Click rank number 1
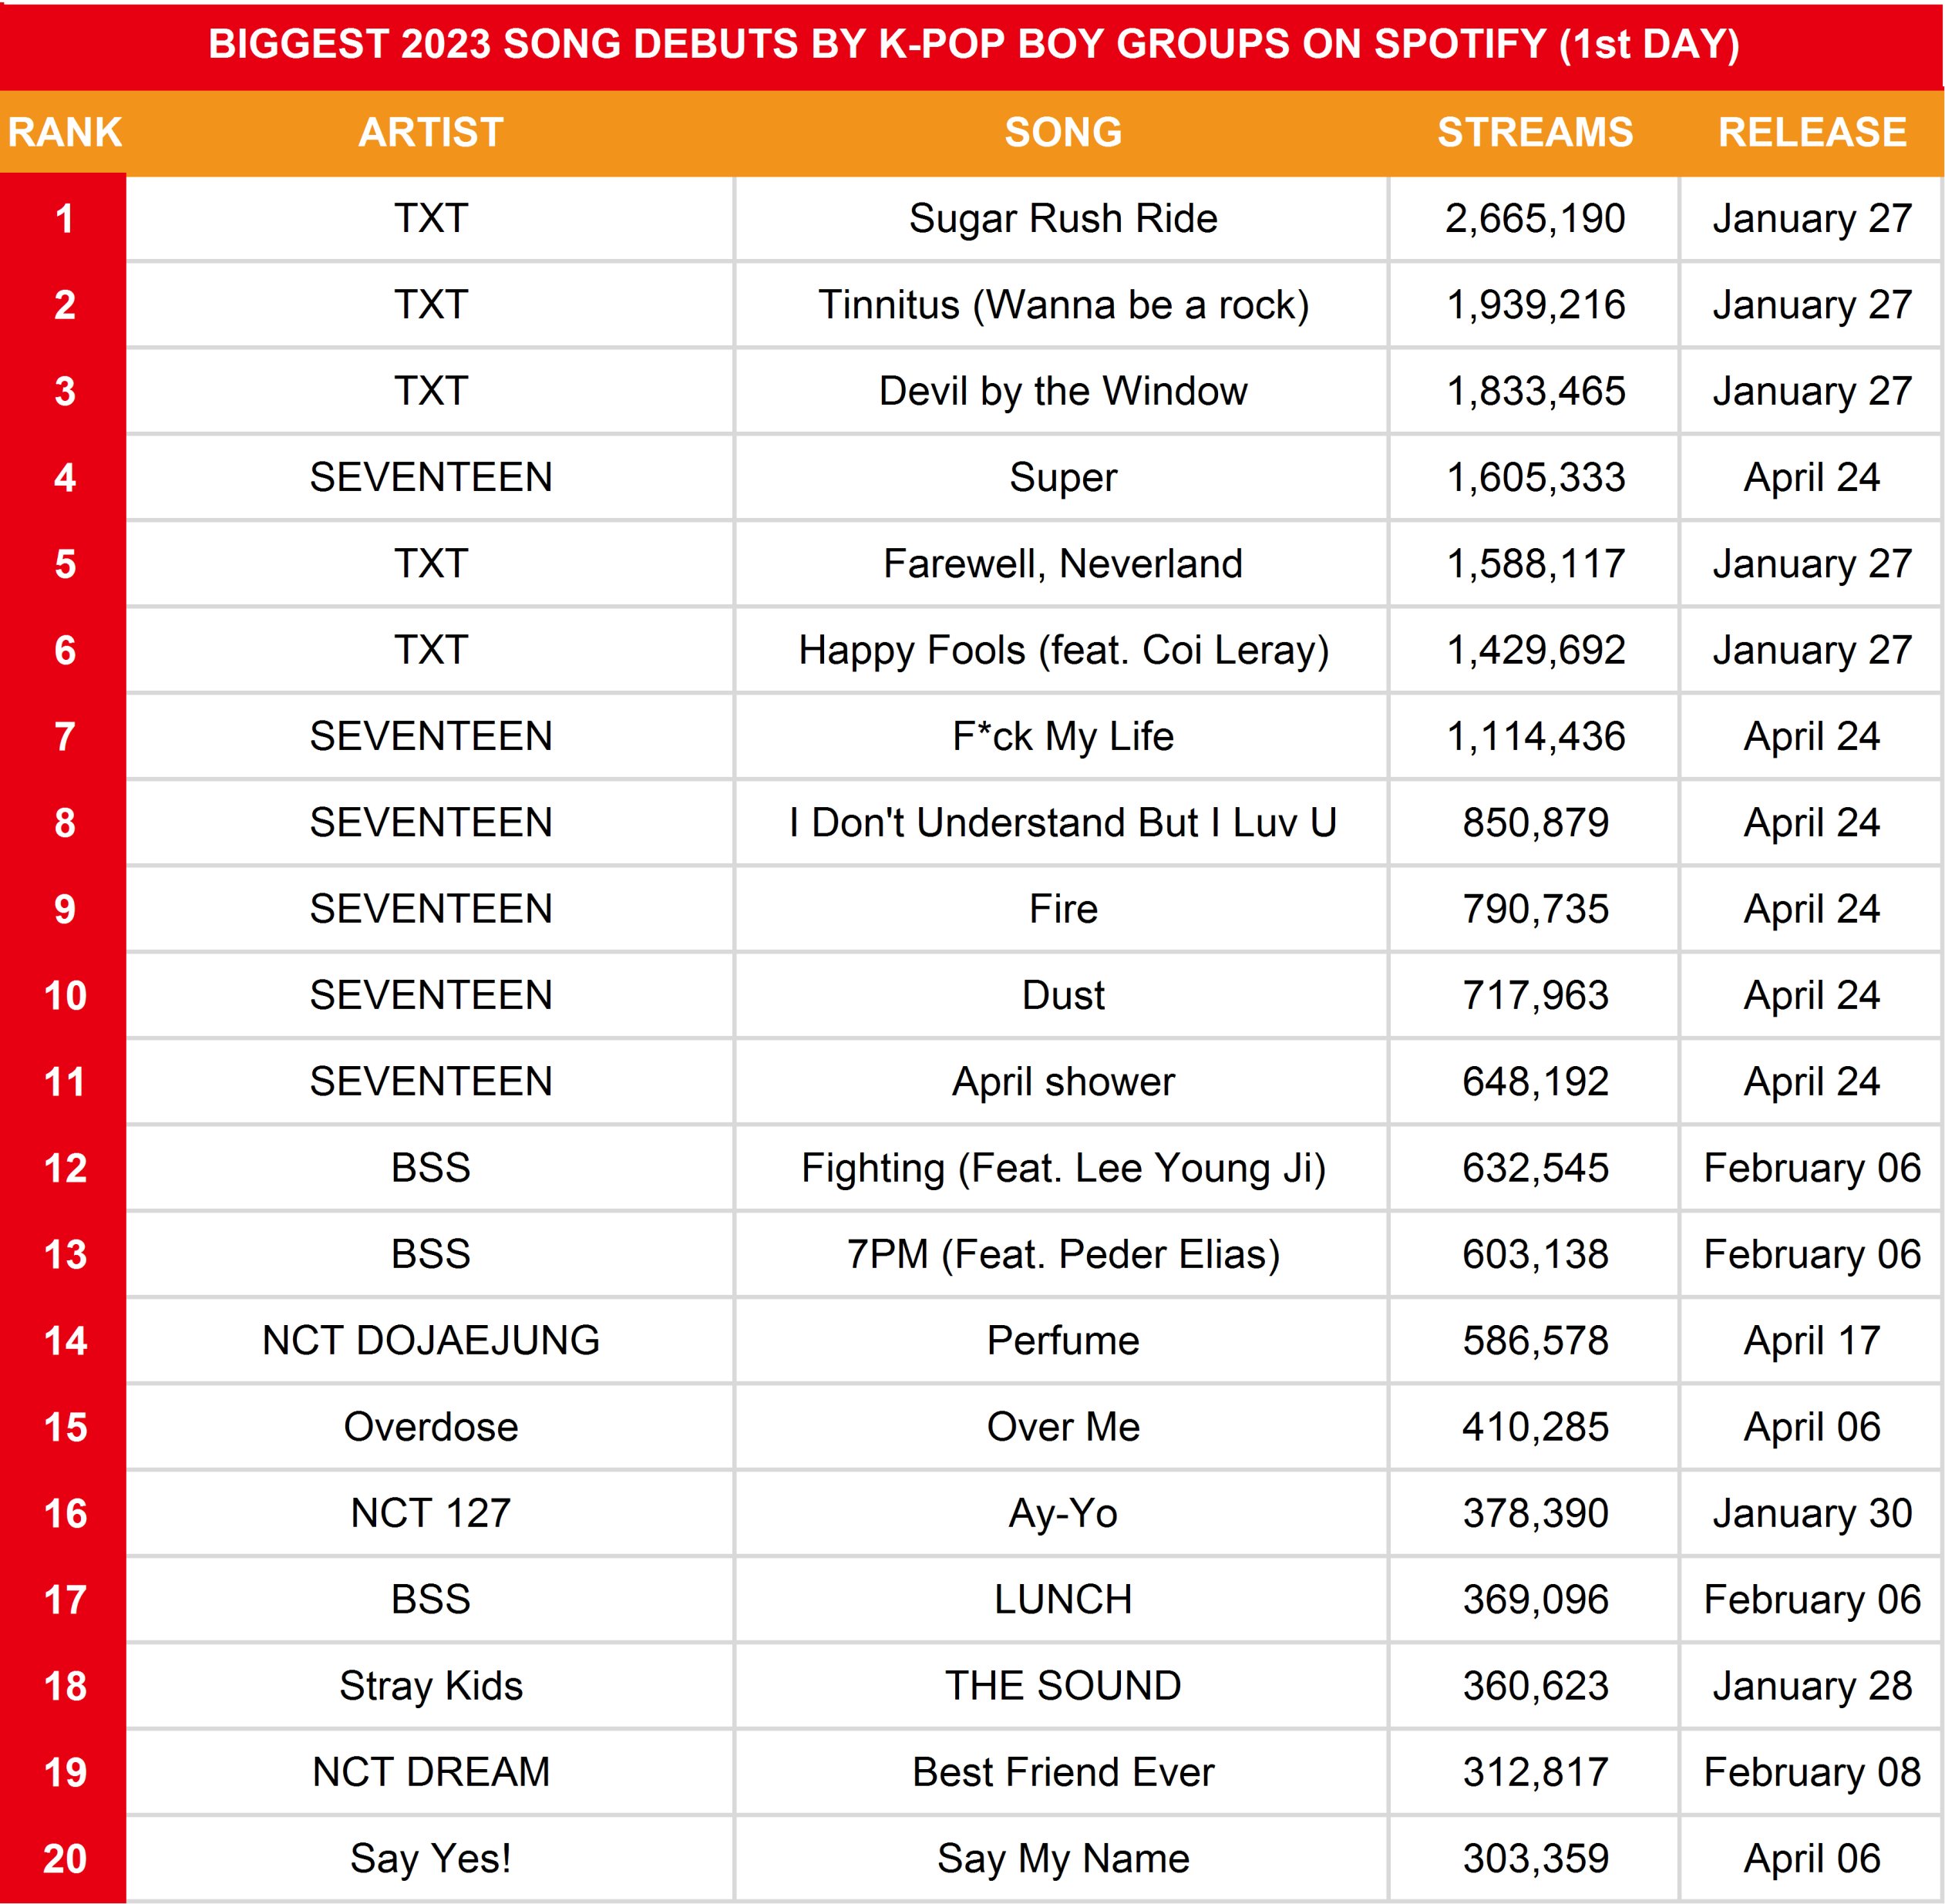This screenshot has width=1945, height=1904. 65,219
